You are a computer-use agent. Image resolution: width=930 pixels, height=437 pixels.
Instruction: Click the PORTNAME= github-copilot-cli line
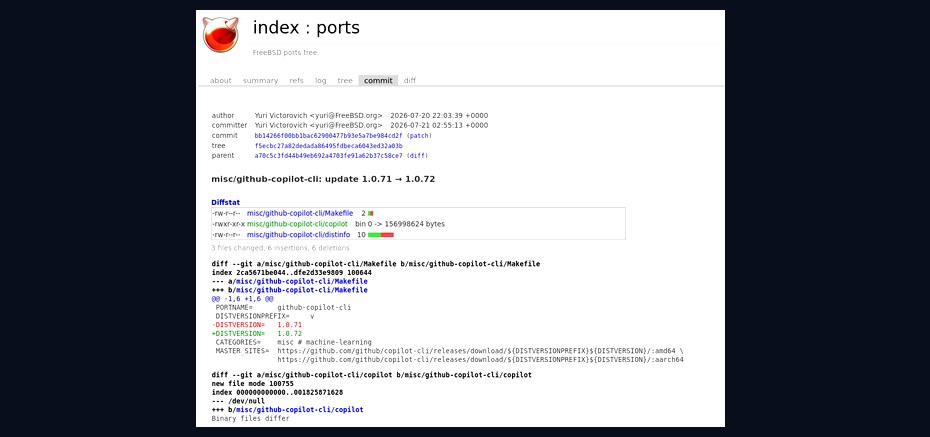click(x=283, y=308)
